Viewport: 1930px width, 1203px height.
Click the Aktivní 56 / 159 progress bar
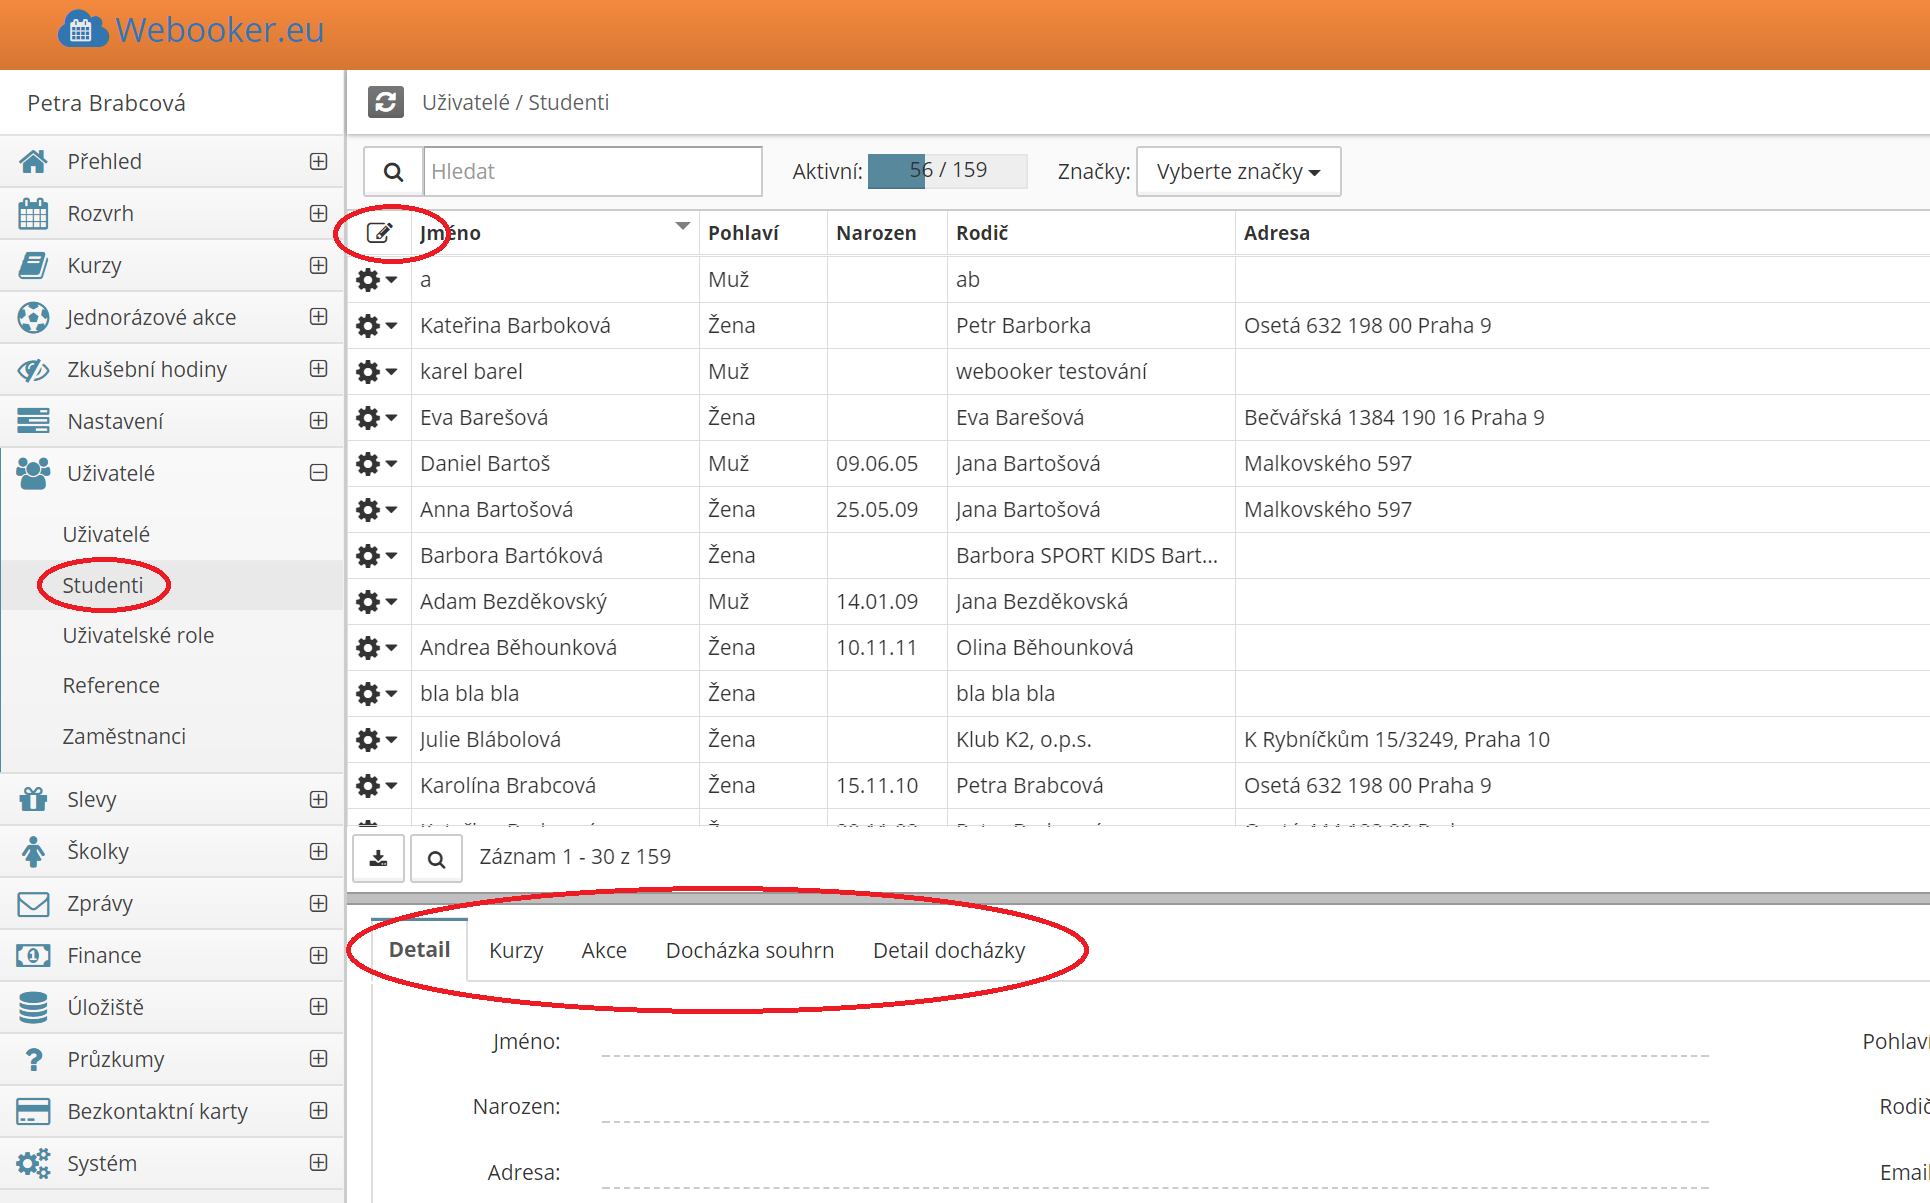click(946, 171)
